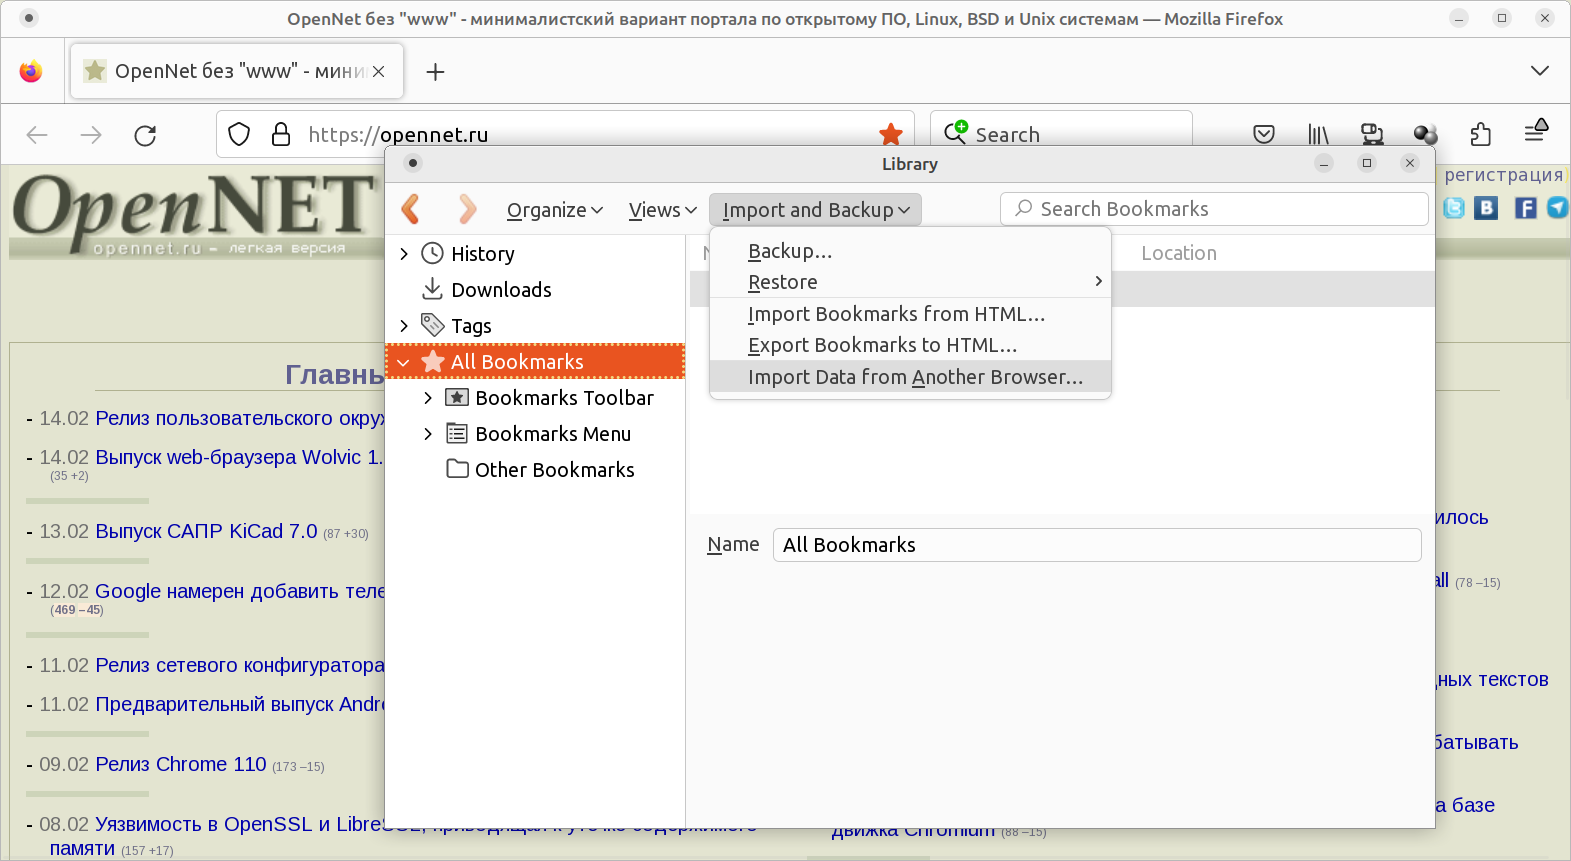
Task: Expand the Bookmarks Toolbar folder
Action: [x=428, y=398]
